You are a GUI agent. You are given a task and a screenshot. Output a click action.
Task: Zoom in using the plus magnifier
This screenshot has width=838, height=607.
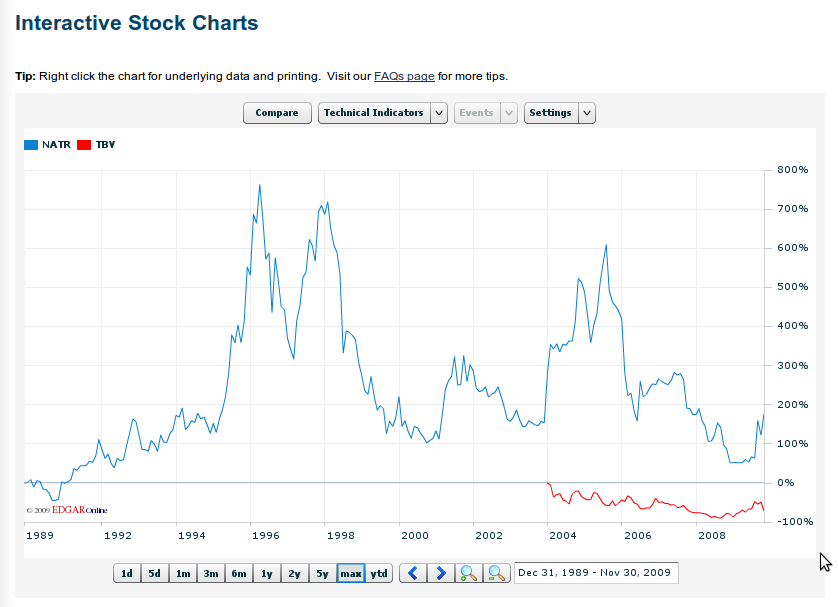point(469,573)
